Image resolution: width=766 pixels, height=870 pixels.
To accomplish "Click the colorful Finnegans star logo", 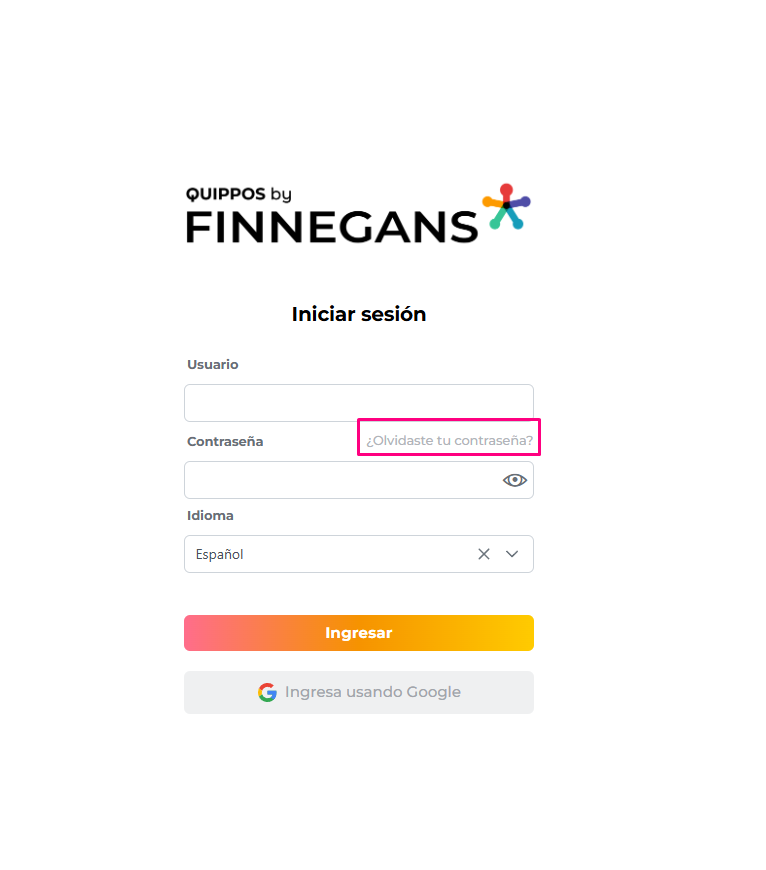I will point(506,206).
